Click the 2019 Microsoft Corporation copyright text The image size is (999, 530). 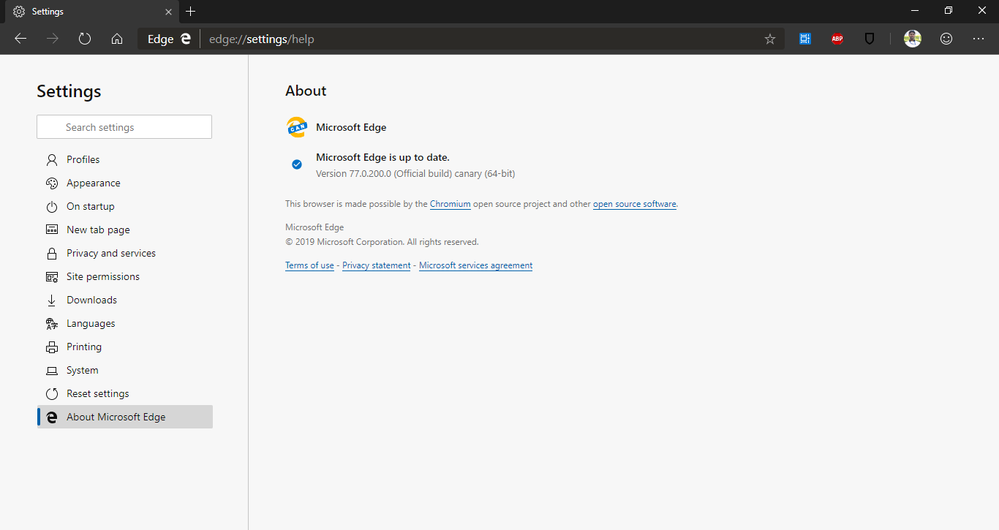(x=382, y=242)
